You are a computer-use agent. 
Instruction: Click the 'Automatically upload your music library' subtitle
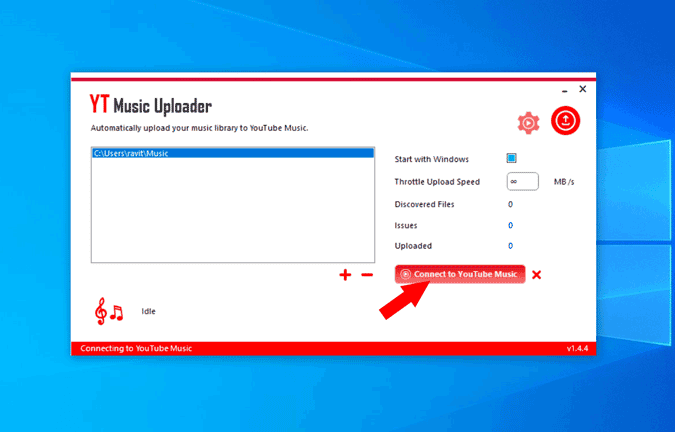(199, 128)
